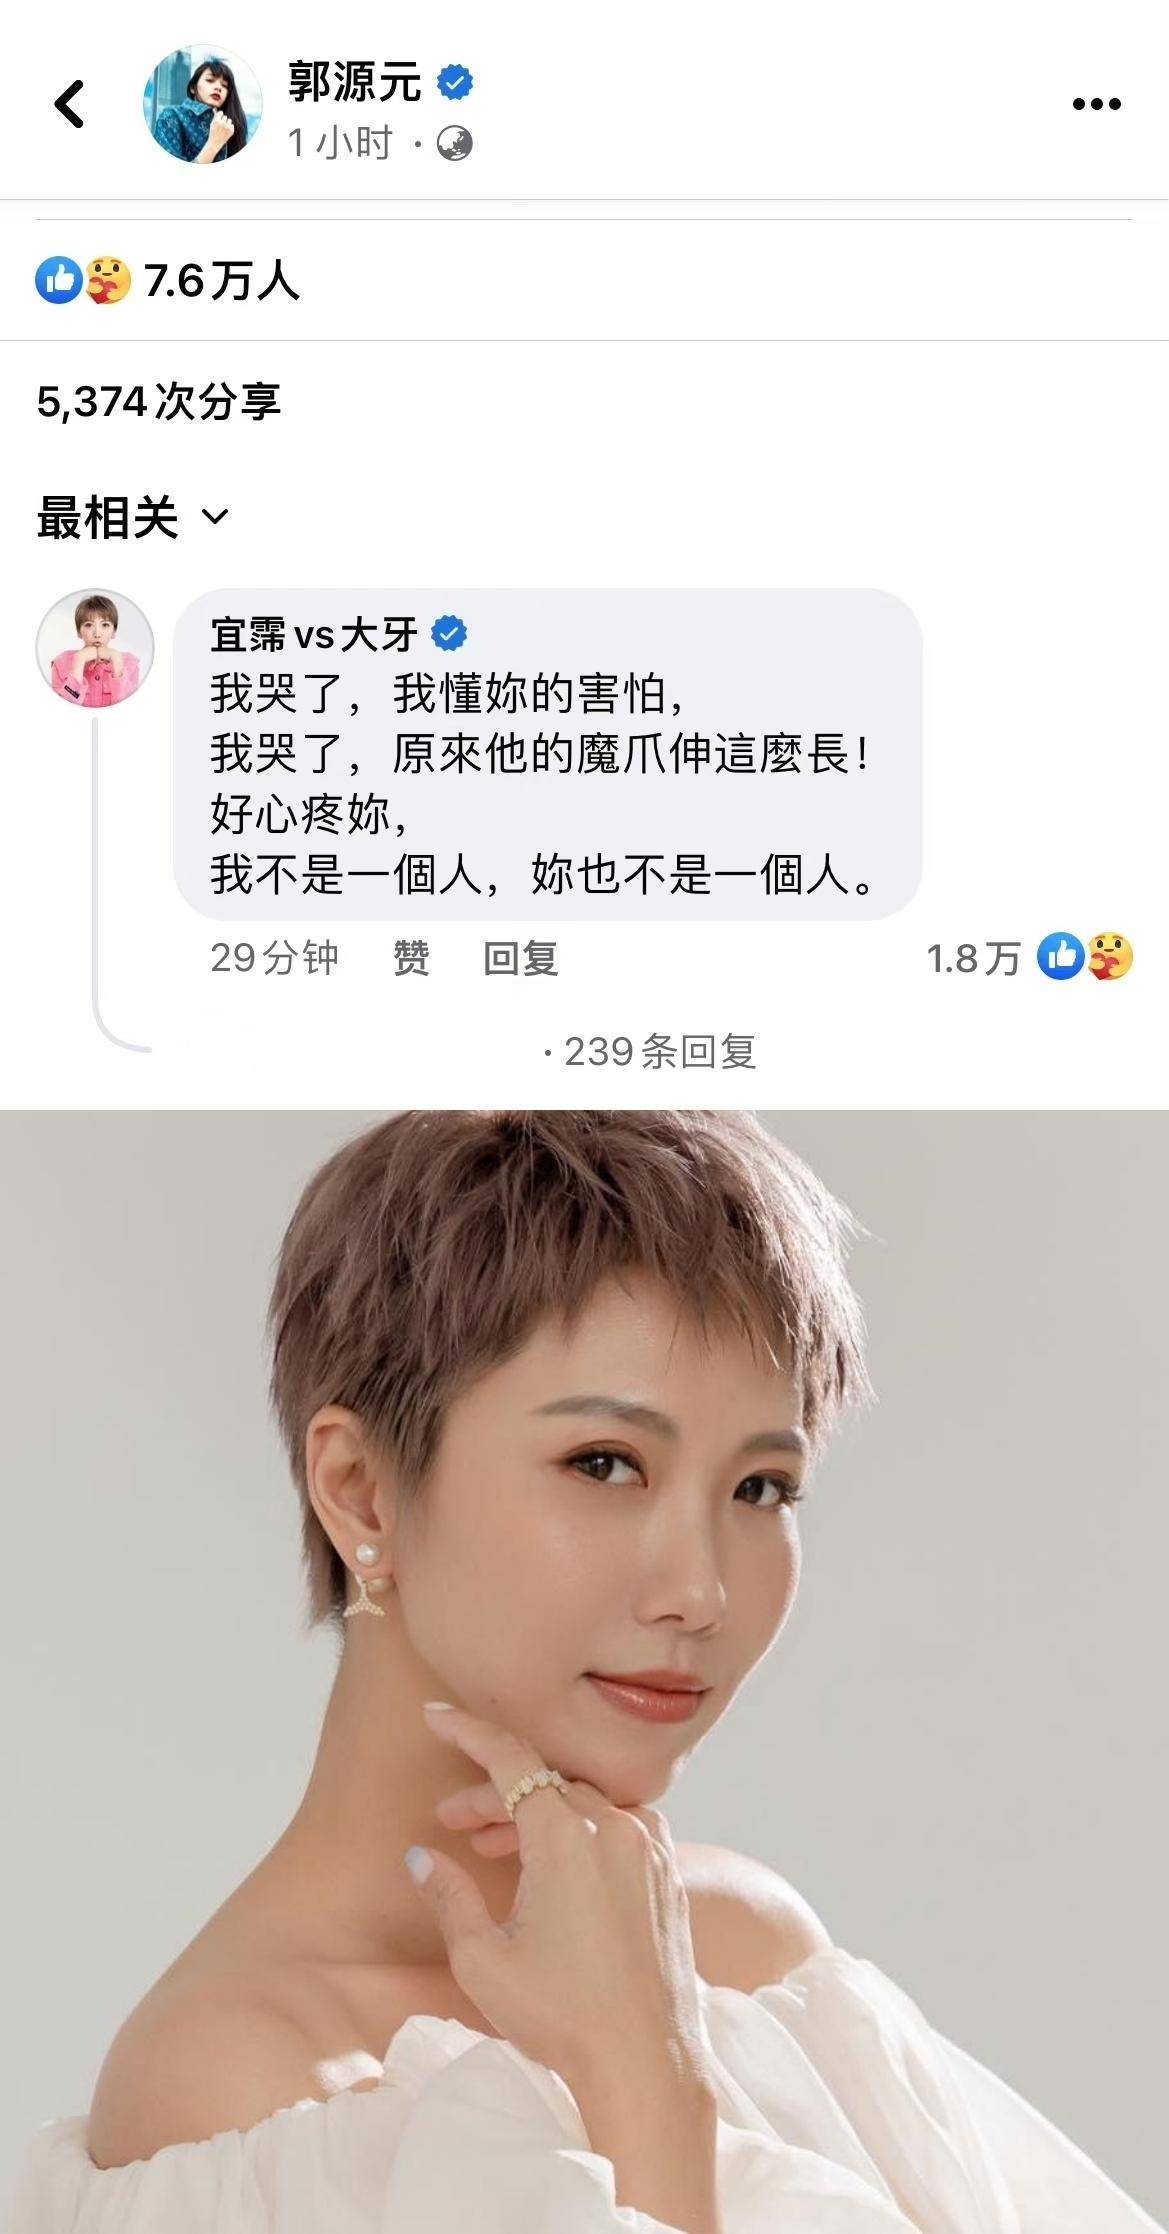Reply to the comment with 回复

coord(520,958)
